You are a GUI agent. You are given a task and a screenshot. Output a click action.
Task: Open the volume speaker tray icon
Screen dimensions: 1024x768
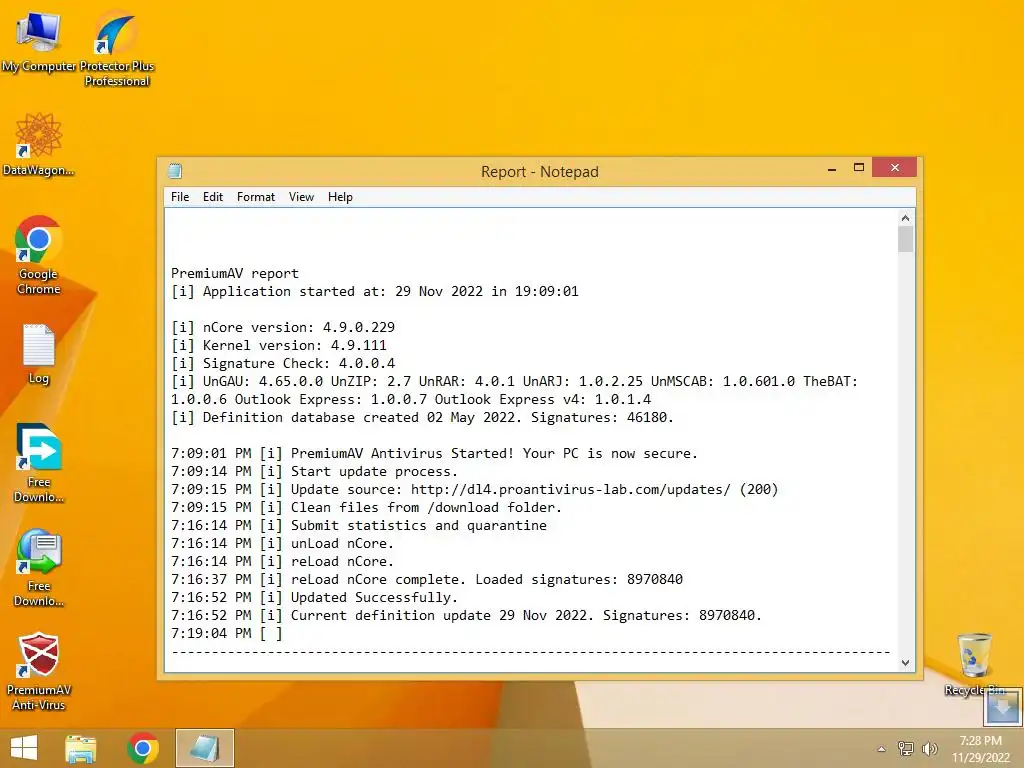(929, 749)
